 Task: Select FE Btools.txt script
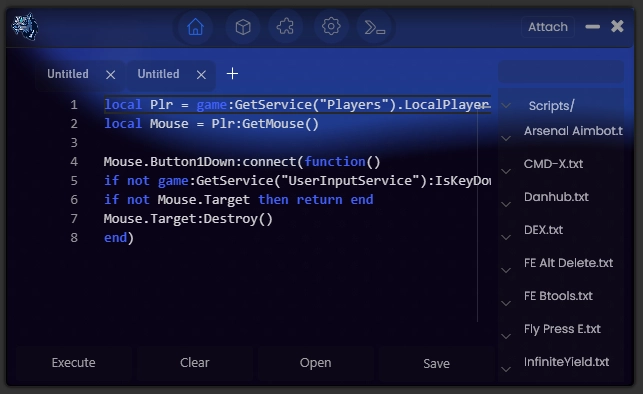558,296
